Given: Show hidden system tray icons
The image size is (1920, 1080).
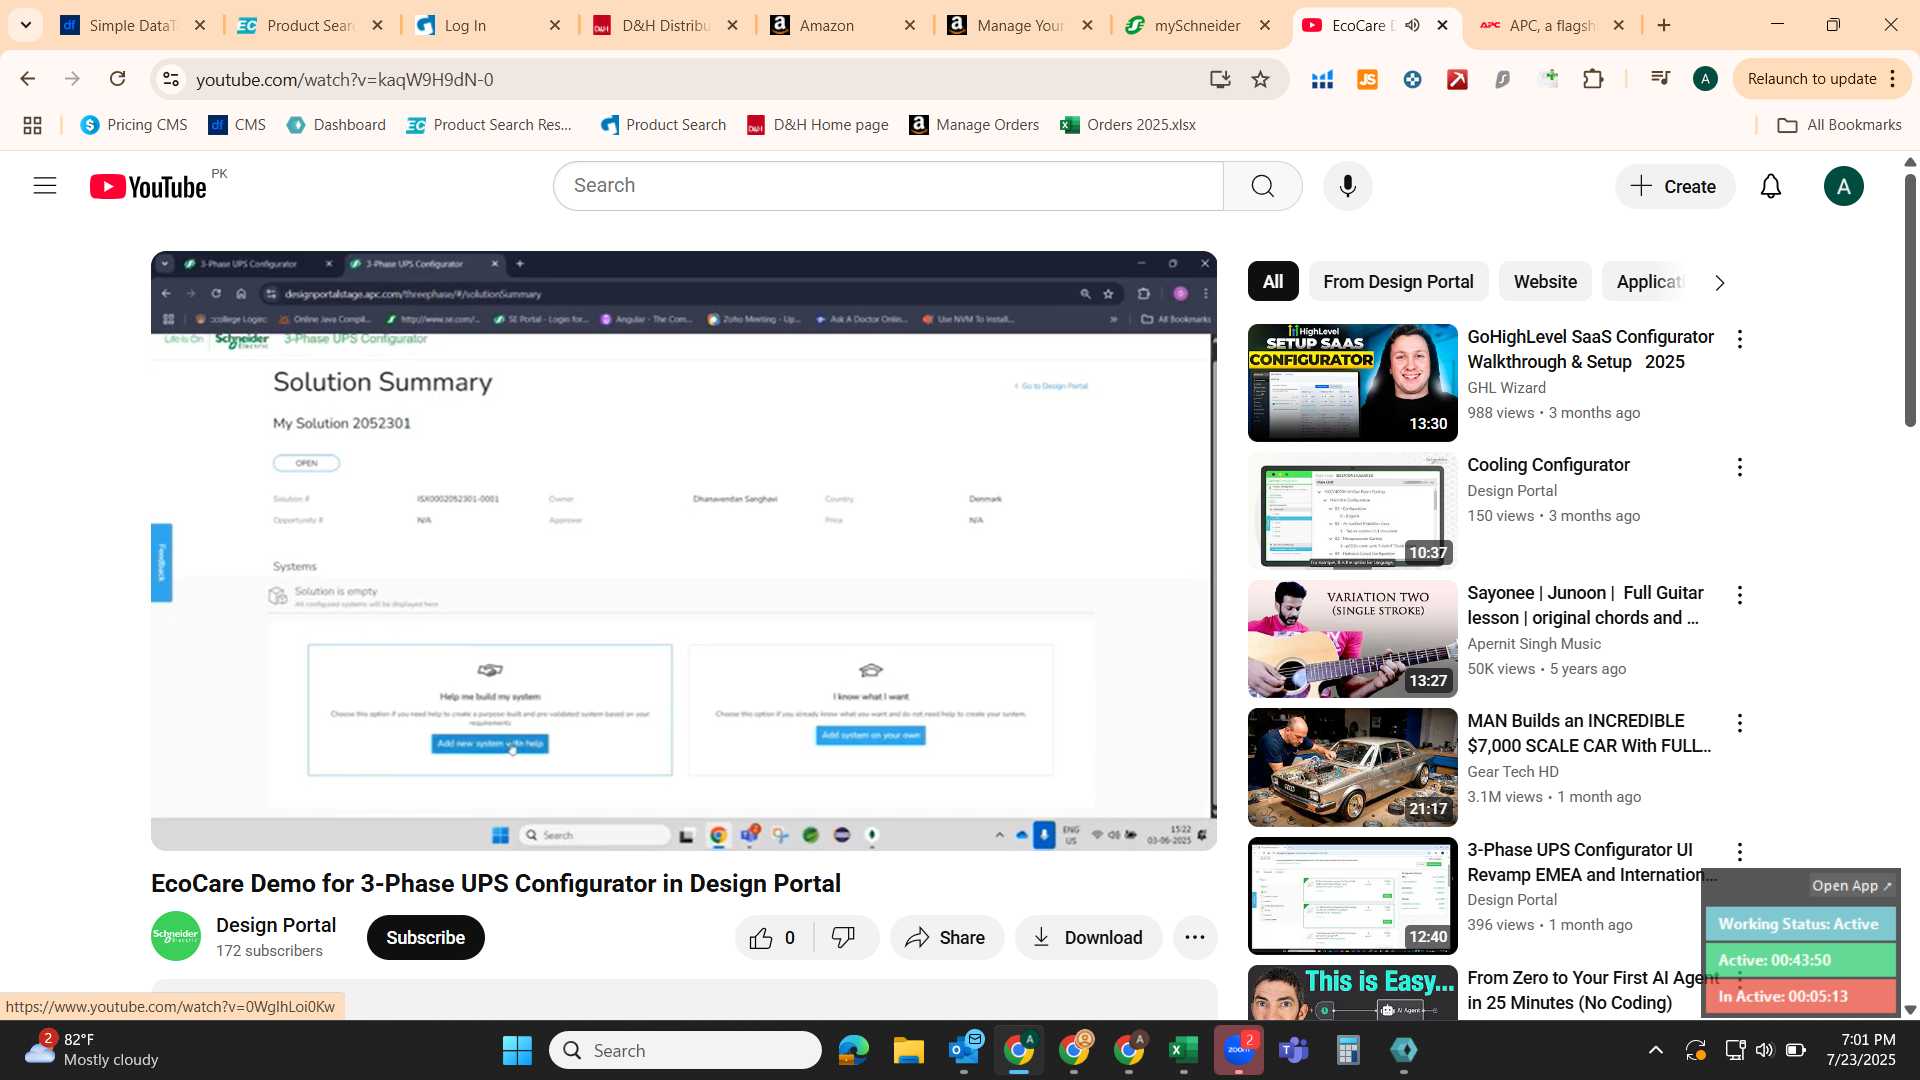Looking at the screenshot, I should [1656, 1050].
